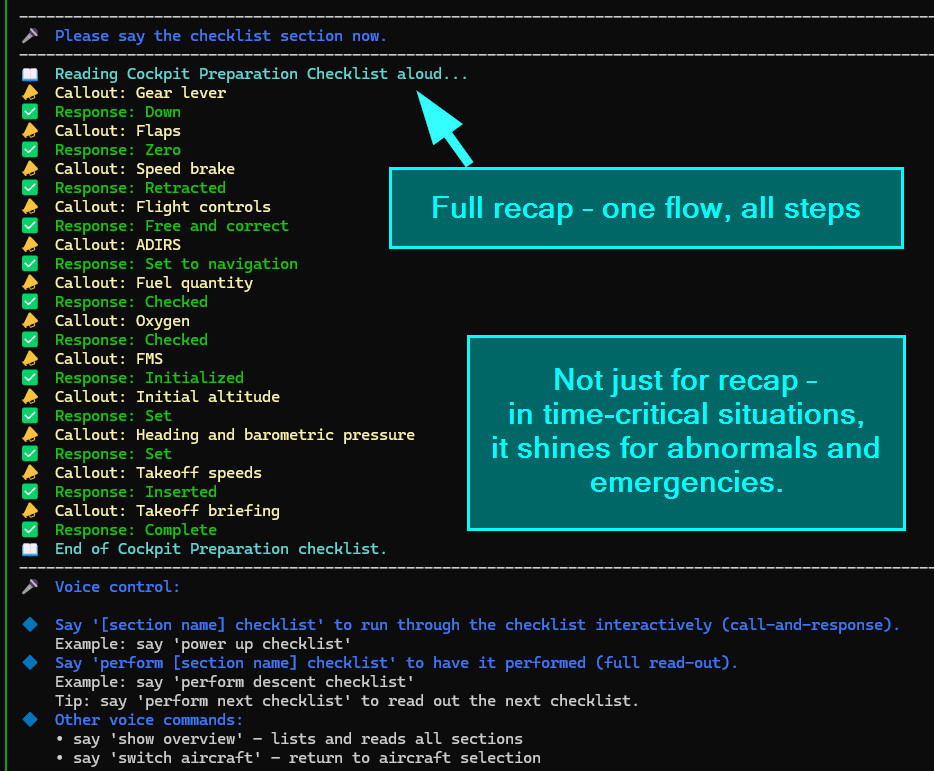Click the bell icon beside 'Callout: FMS'
This screenshot has height=771, width=934.
tap(30, 359)
